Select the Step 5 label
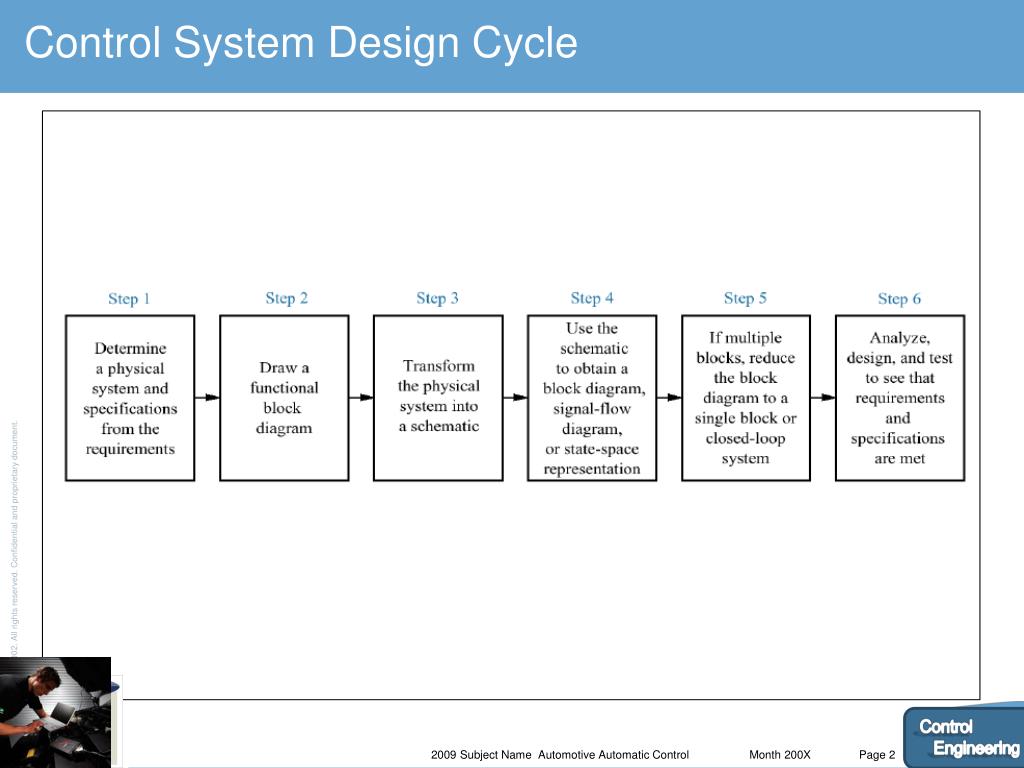The width and height of the screenshot is (1024, 768). coord(745,298)
